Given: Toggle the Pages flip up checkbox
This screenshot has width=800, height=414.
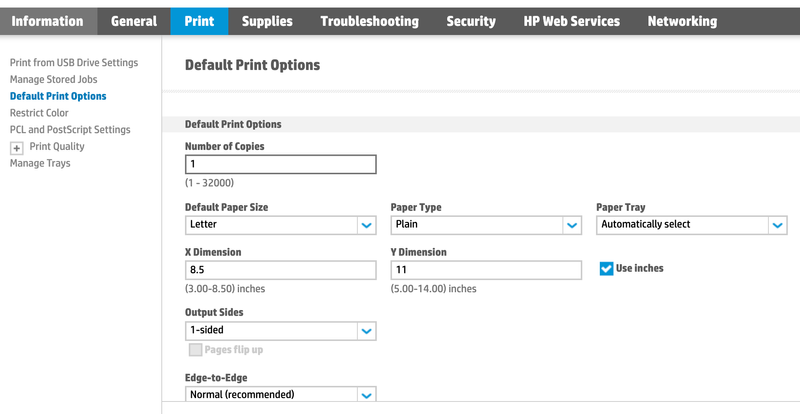Looking at the screenshot, I should pos(195,350).
